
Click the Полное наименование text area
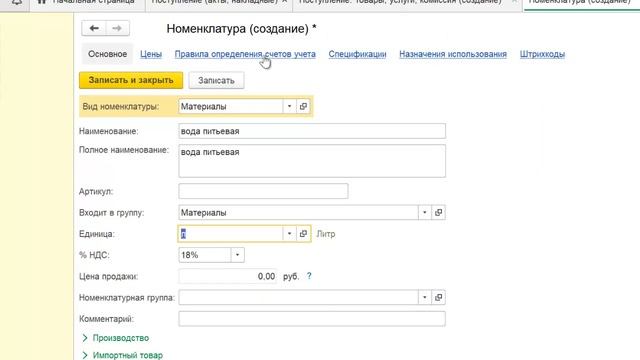click(x=312, y=161)
